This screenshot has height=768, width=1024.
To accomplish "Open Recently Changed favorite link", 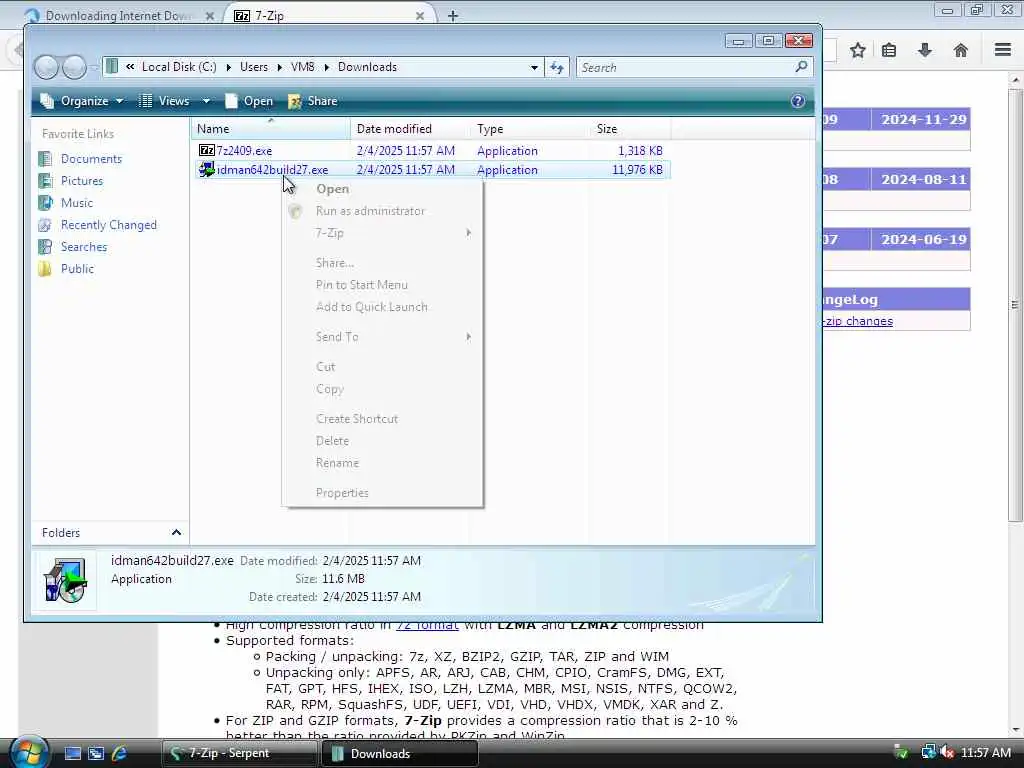I will click(108, 225).
